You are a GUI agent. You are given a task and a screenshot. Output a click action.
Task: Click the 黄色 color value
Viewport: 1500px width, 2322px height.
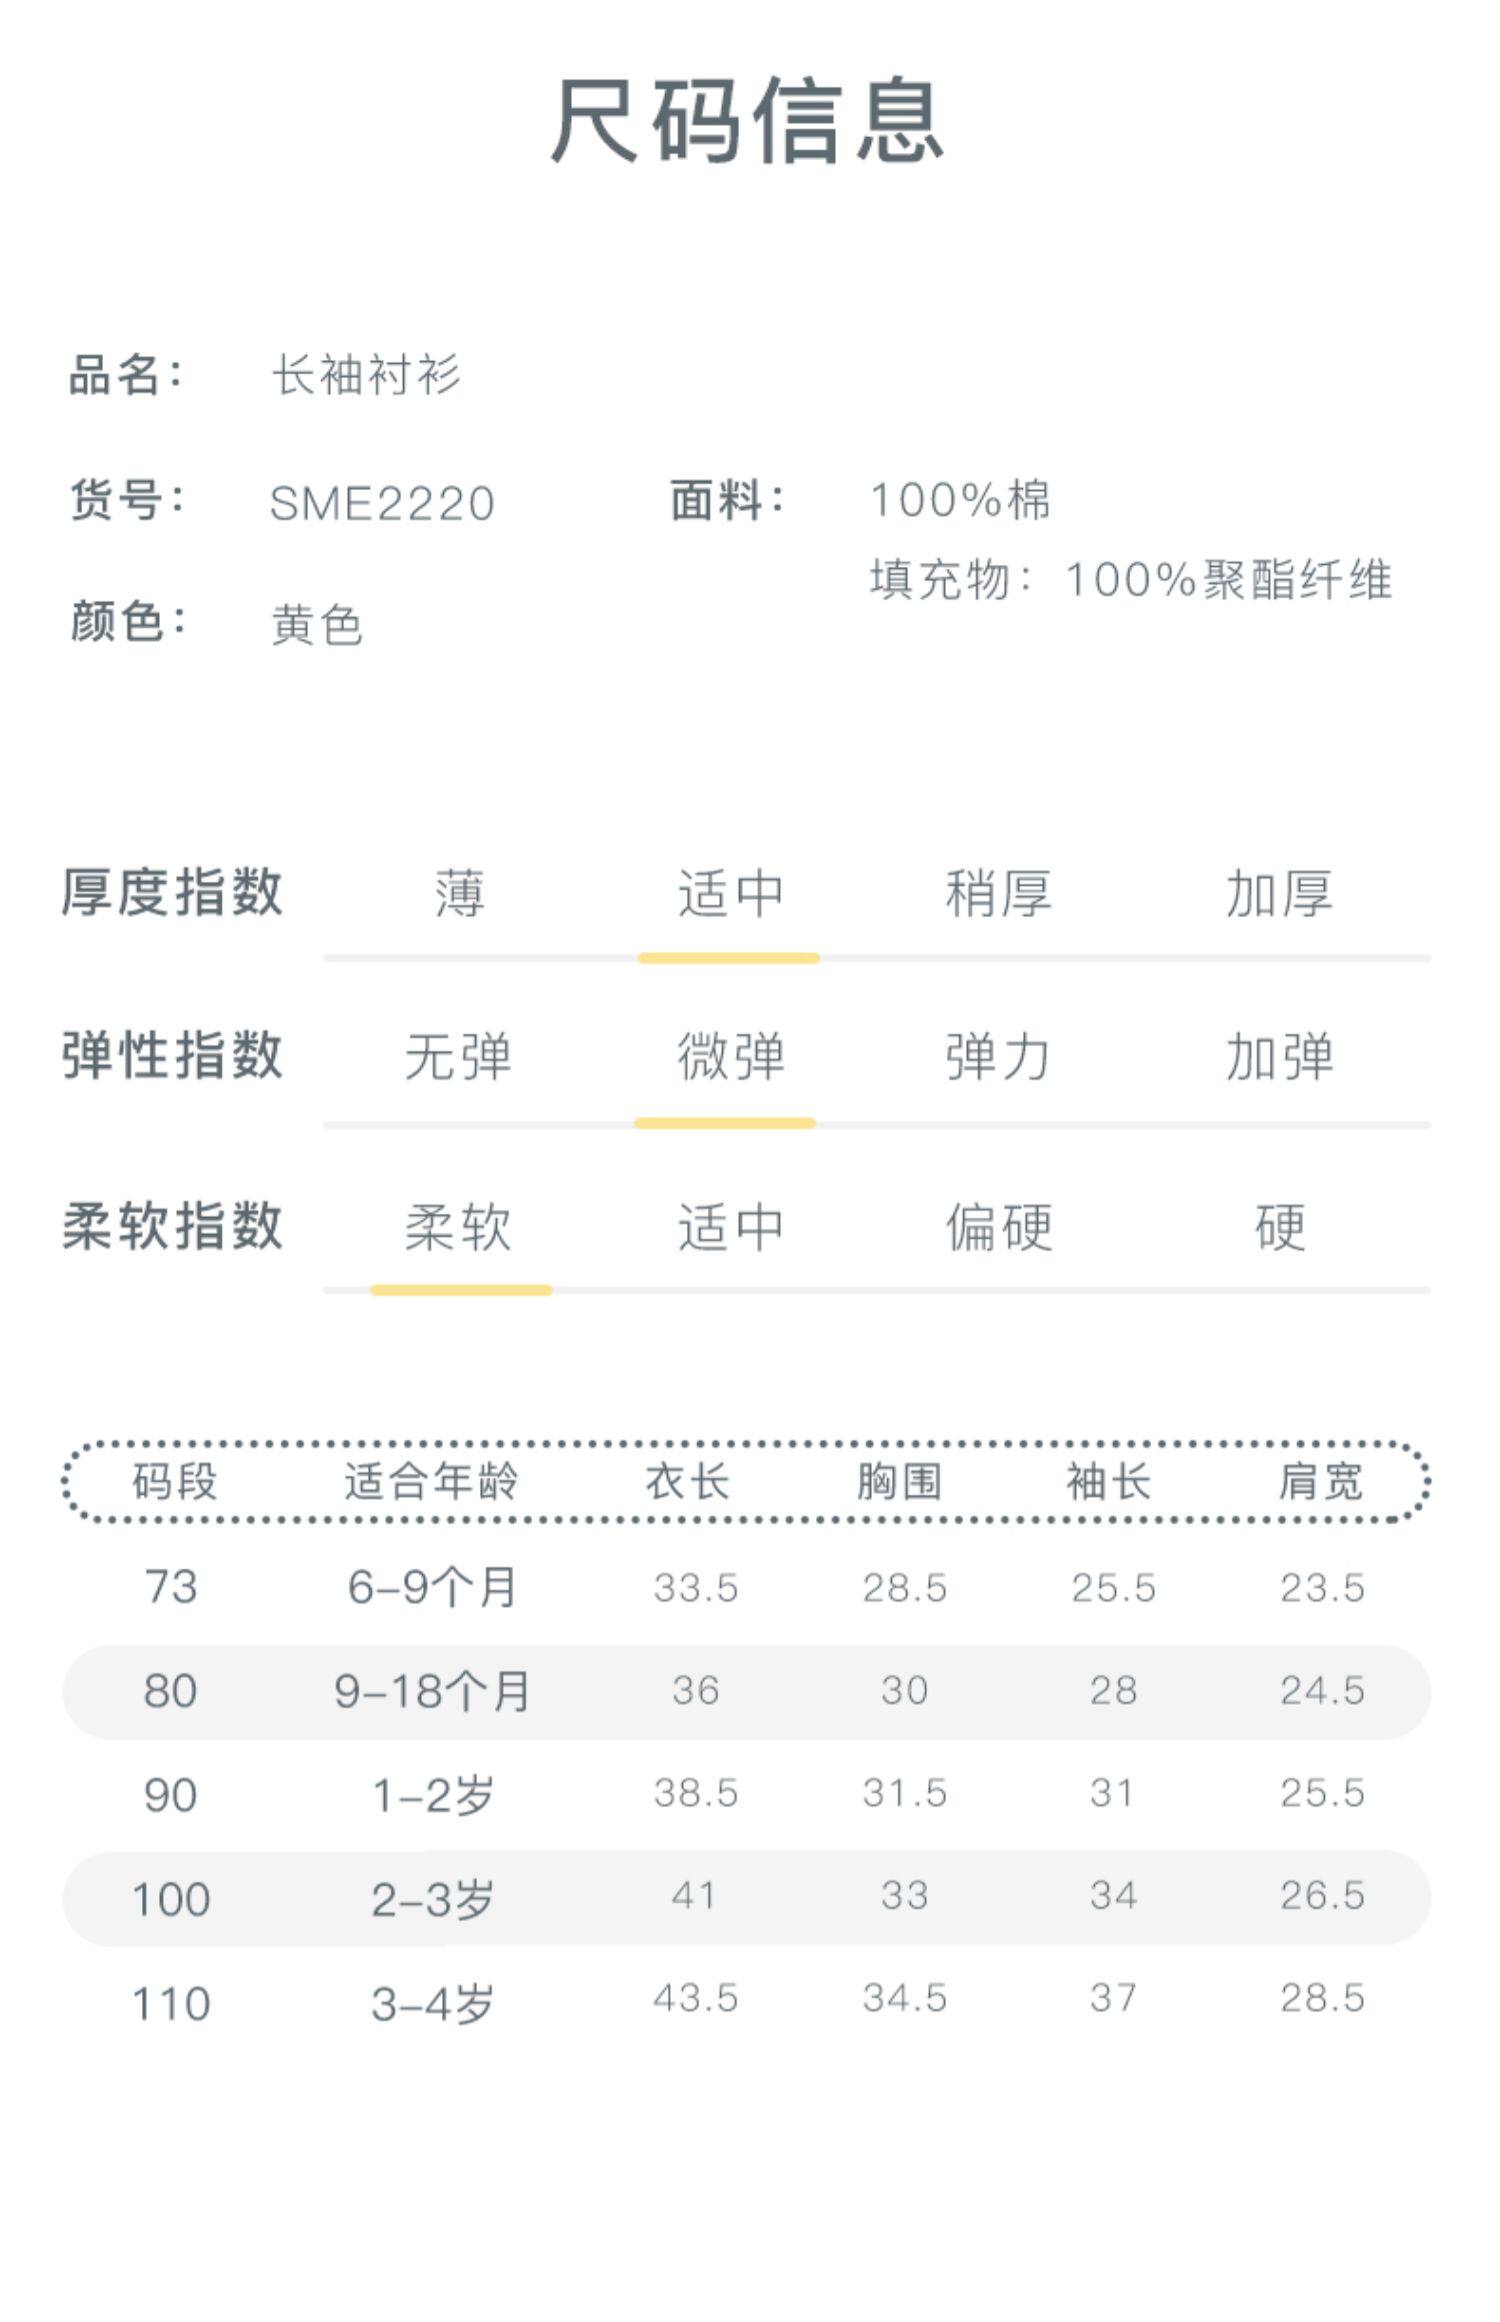(x=317, y=625)
